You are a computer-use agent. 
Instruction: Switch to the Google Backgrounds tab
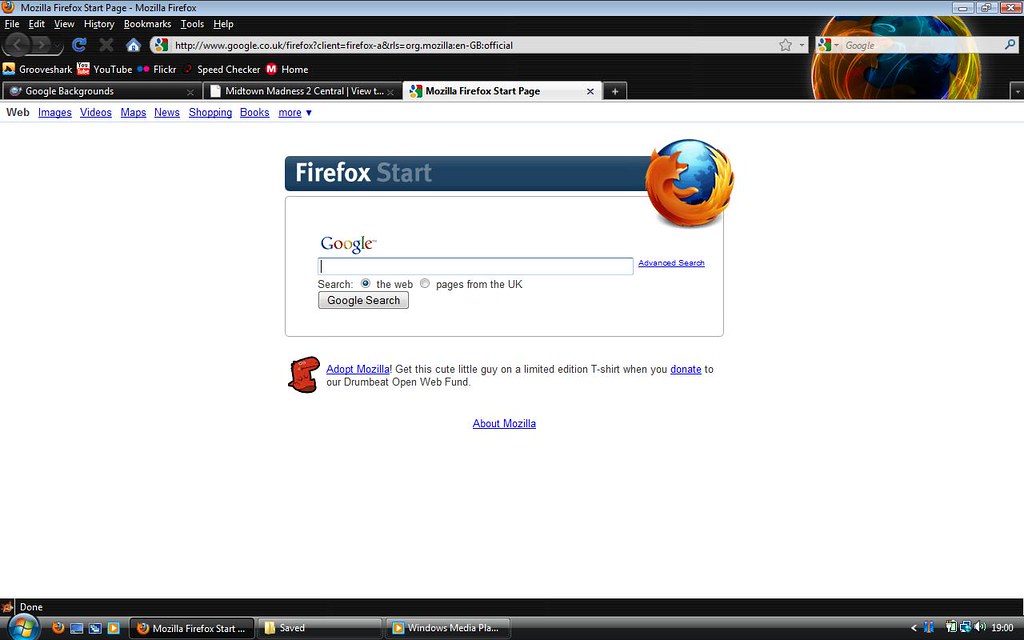(95, 91)
